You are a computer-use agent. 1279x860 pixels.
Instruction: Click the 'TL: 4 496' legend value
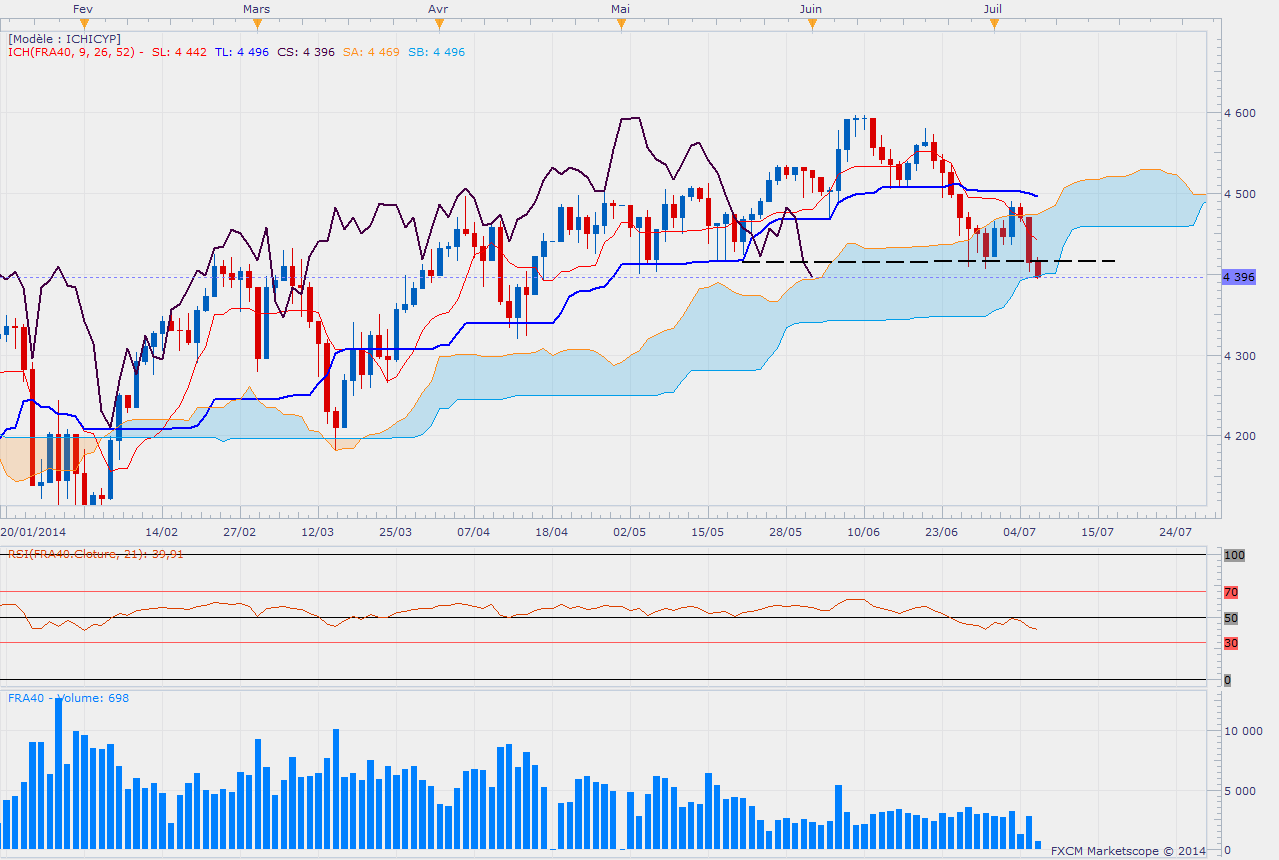coord(242,52)
